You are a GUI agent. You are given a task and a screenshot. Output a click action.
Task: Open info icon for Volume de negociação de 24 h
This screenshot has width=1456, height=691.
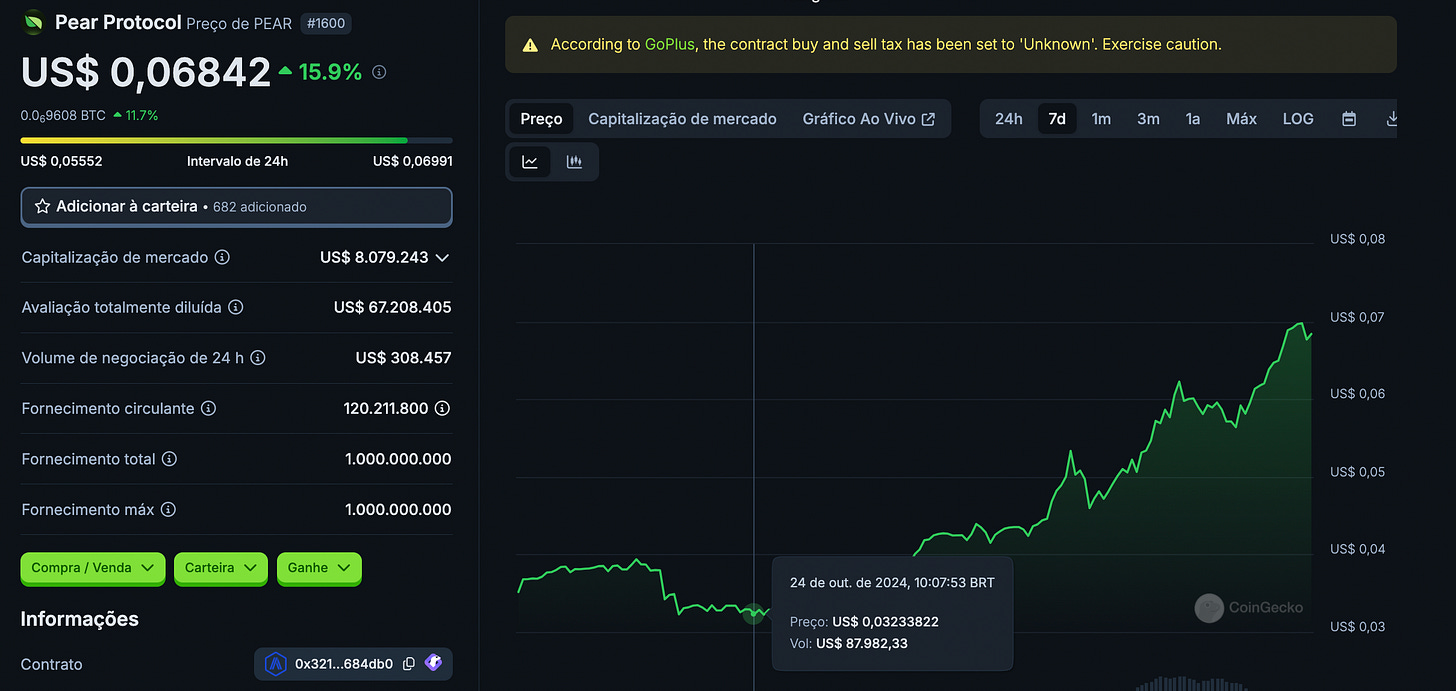tap(258, 358)
